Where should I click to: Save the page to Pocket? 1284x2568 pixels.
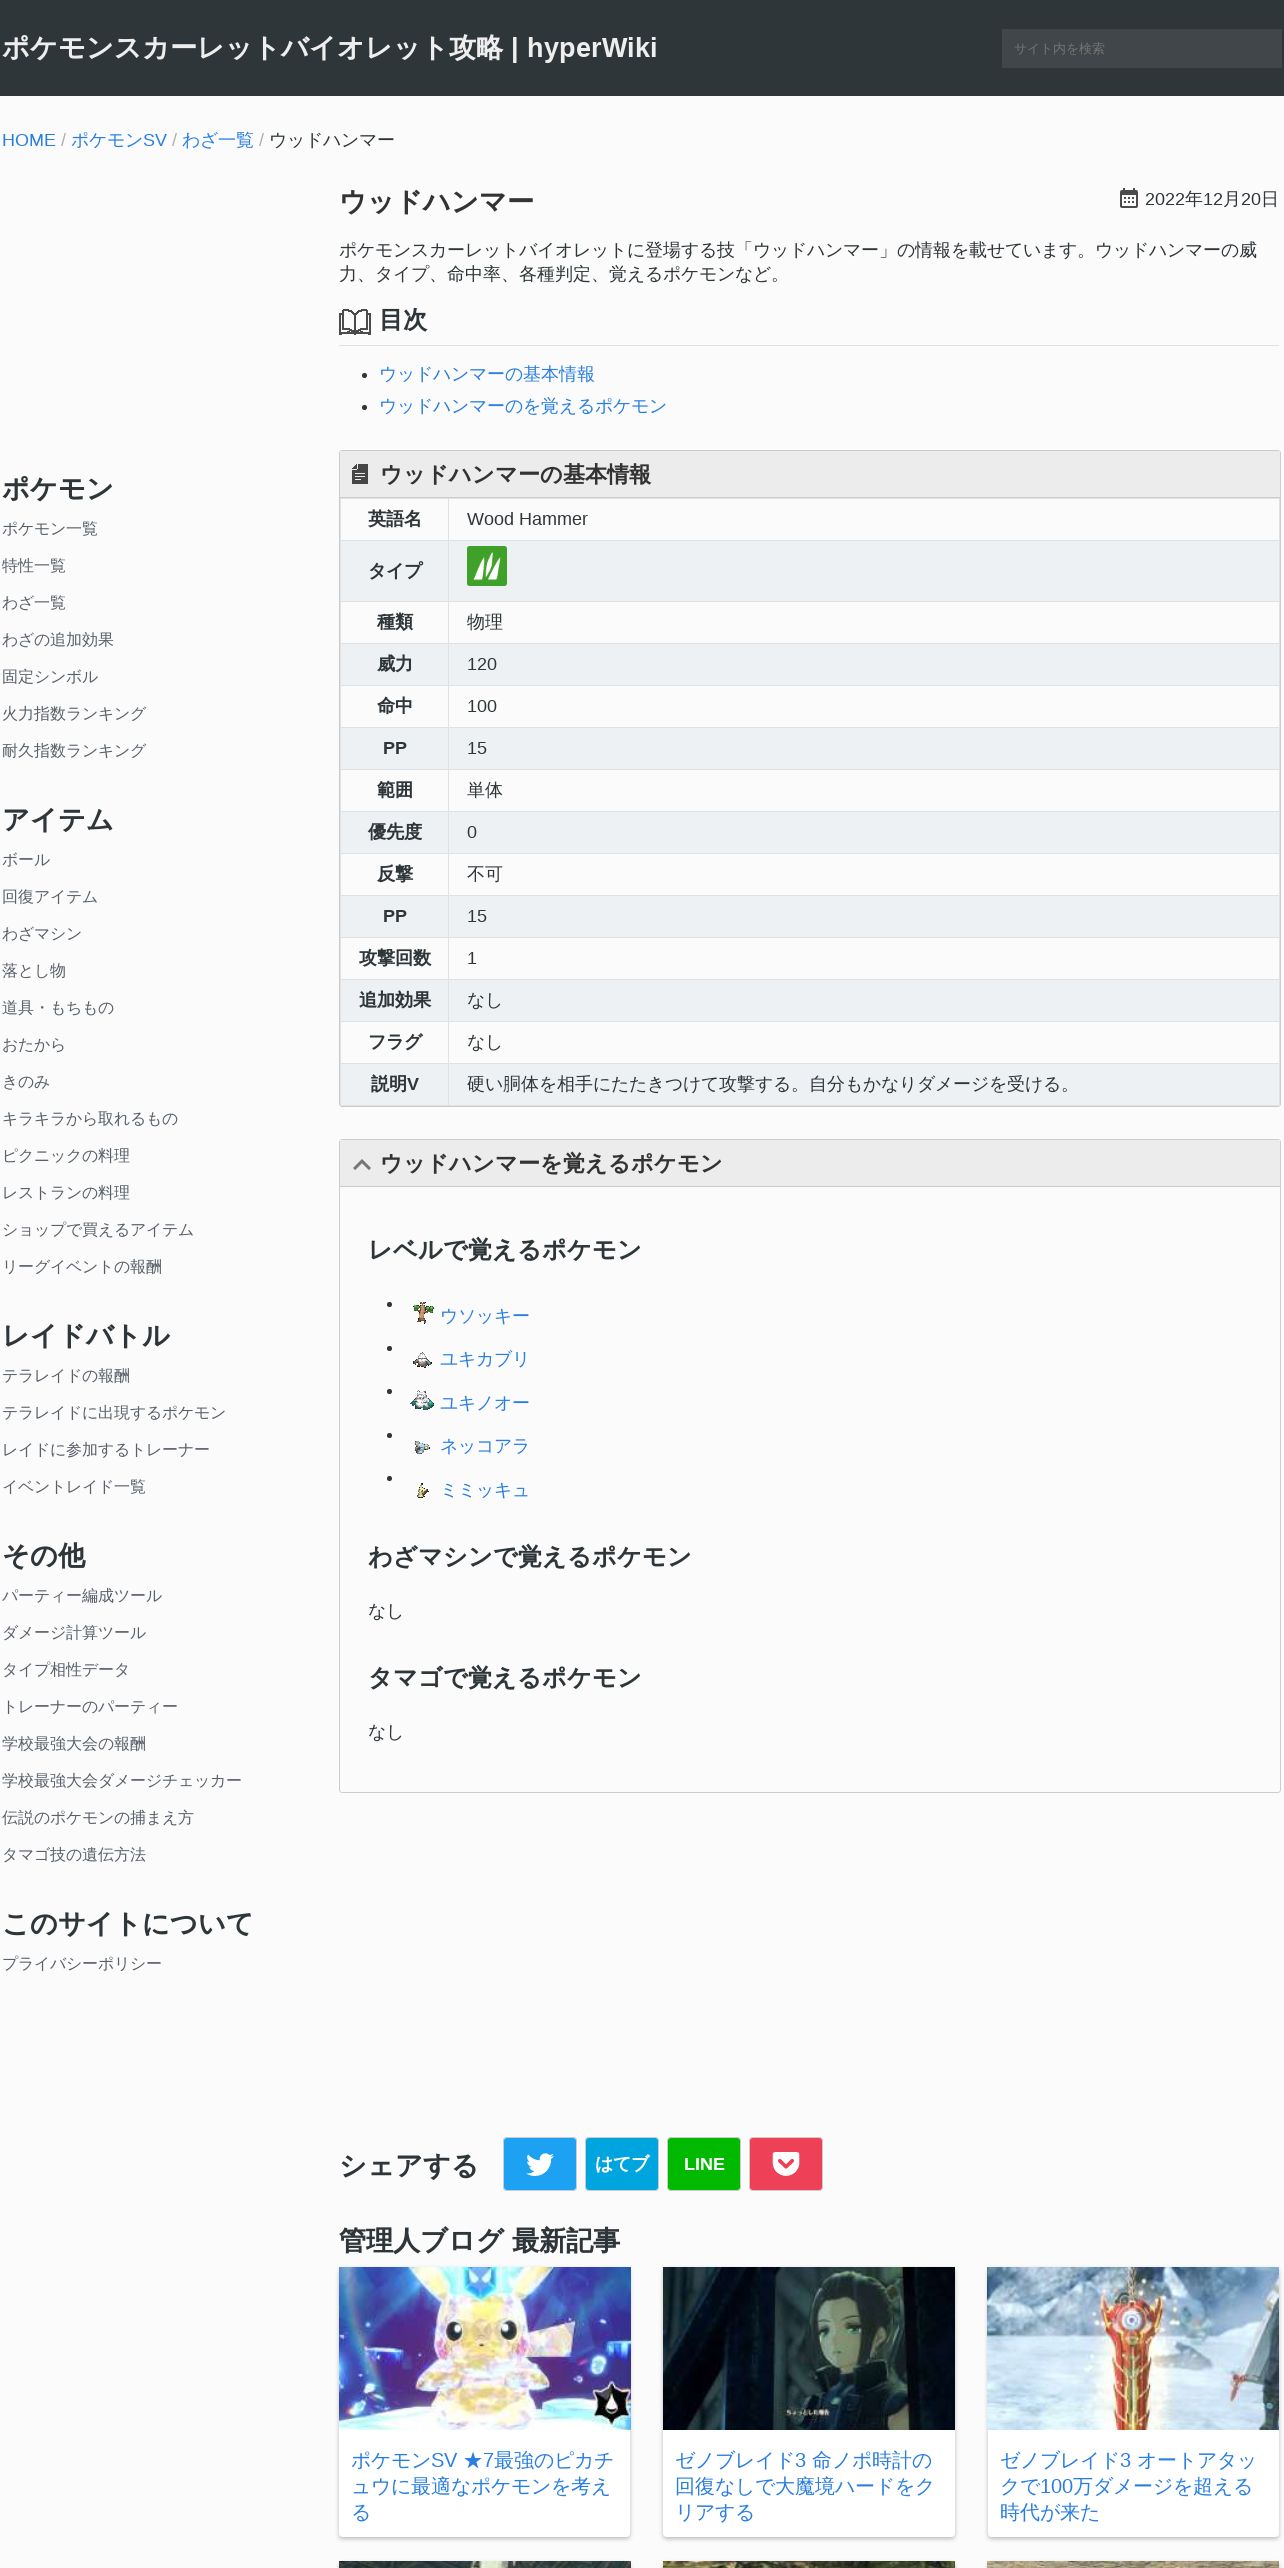pos(786,2164)
